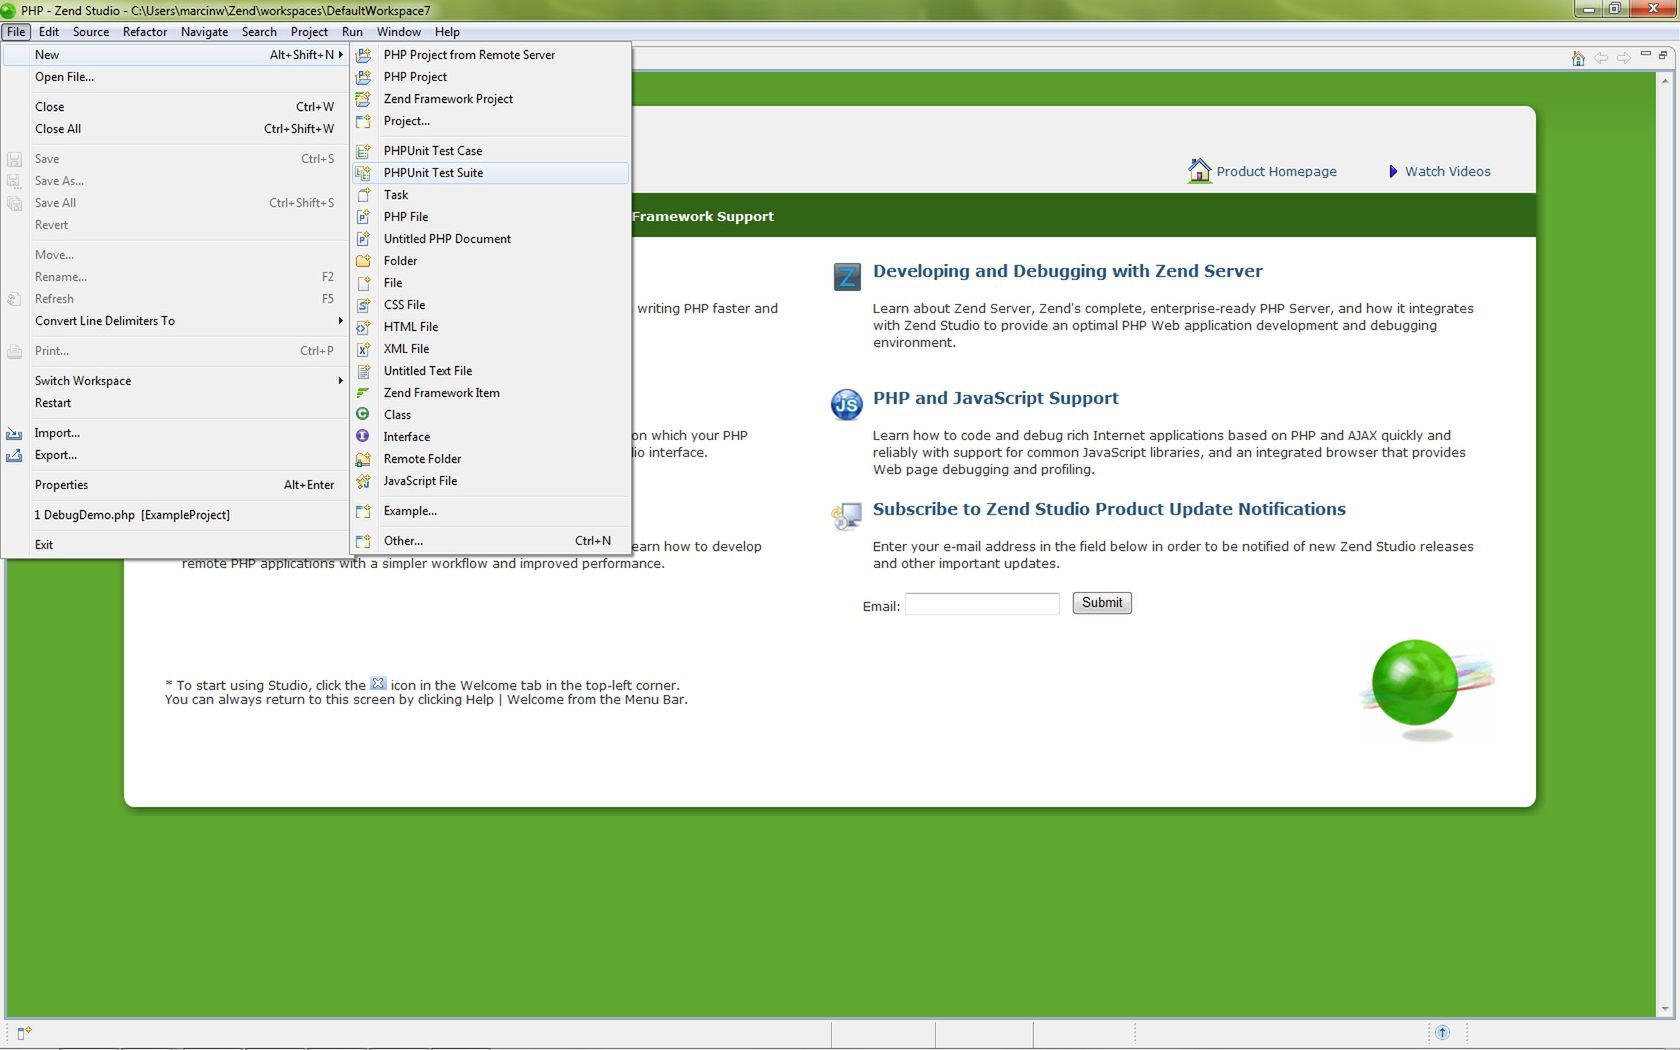
Task: Click the Export icon in File menu
Action: point(14,455)
